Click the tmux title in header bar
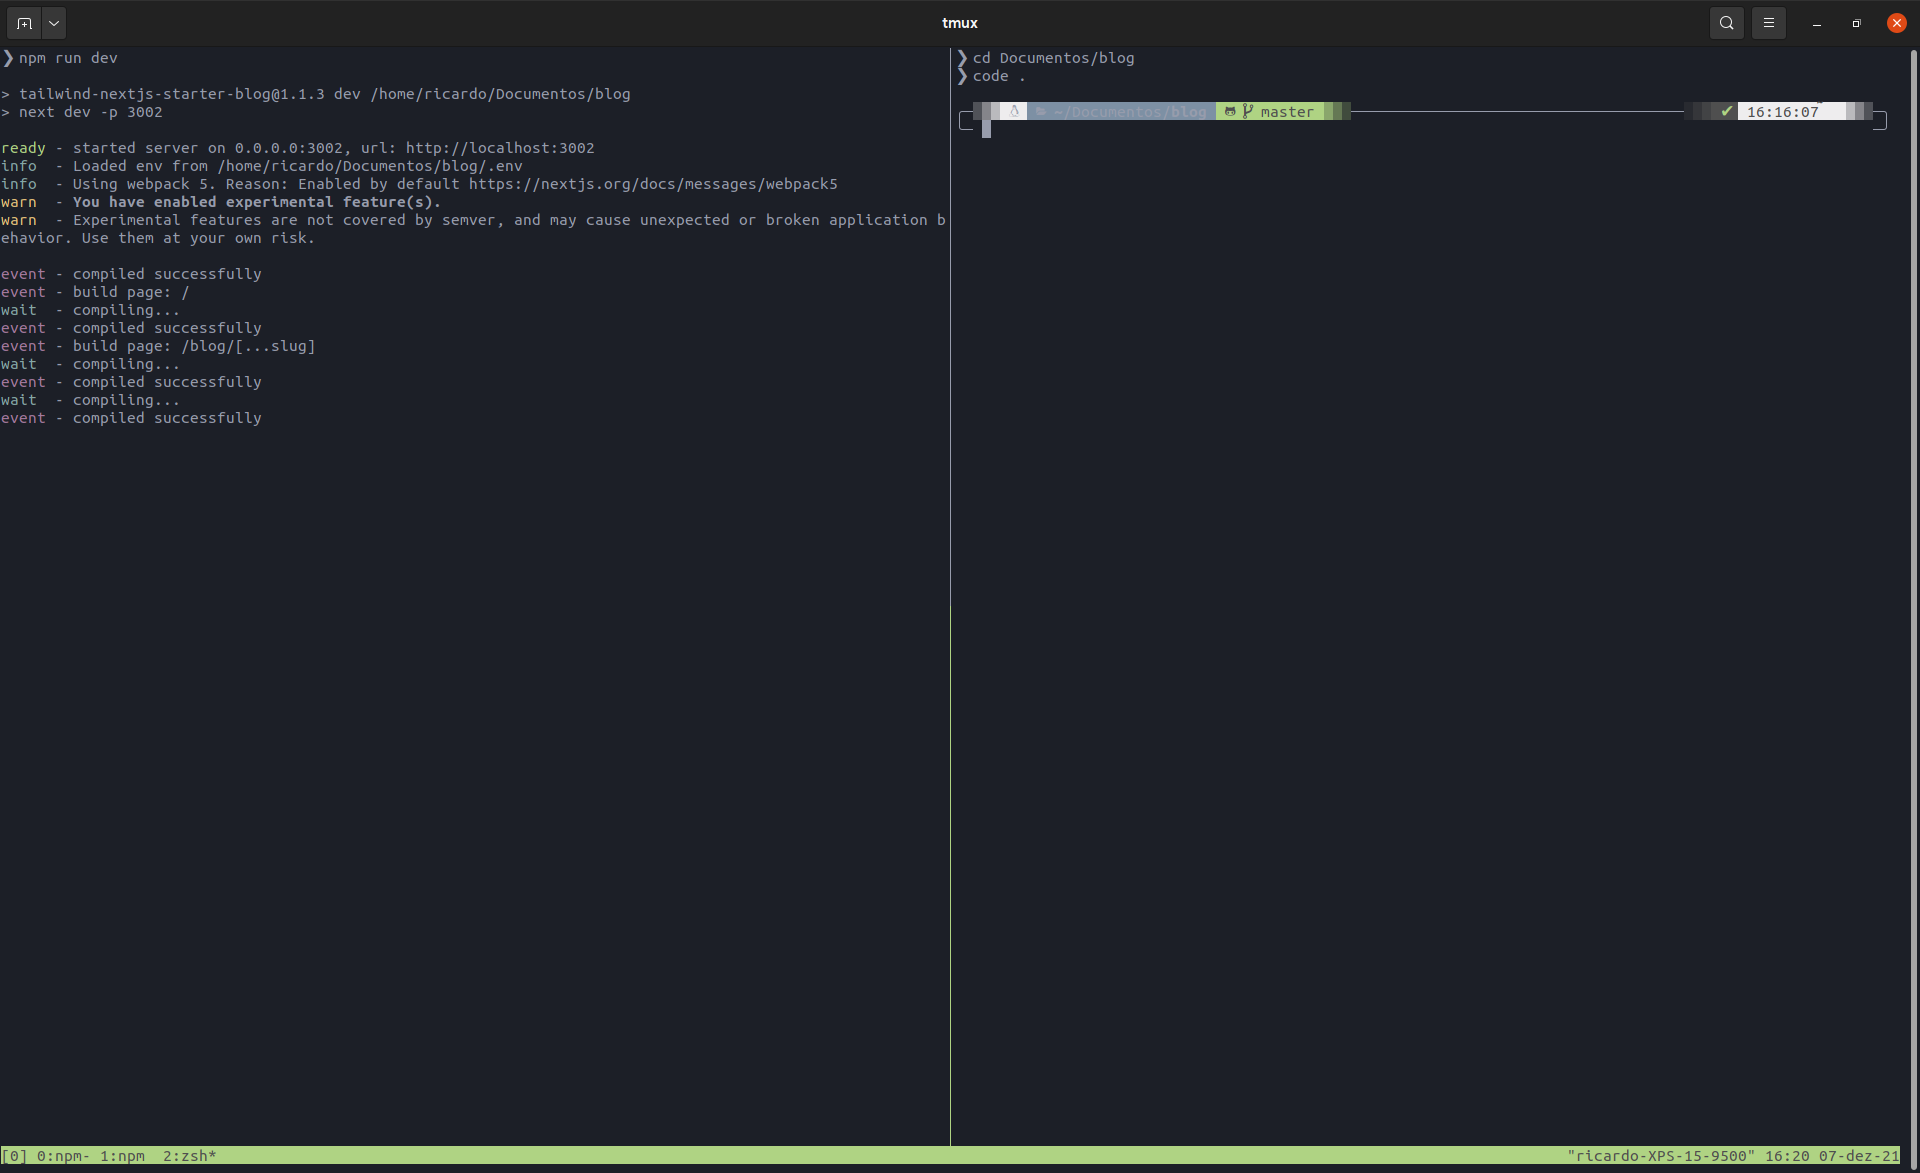This screenshot has width=1920, height=1173. [x=960, y=23]
